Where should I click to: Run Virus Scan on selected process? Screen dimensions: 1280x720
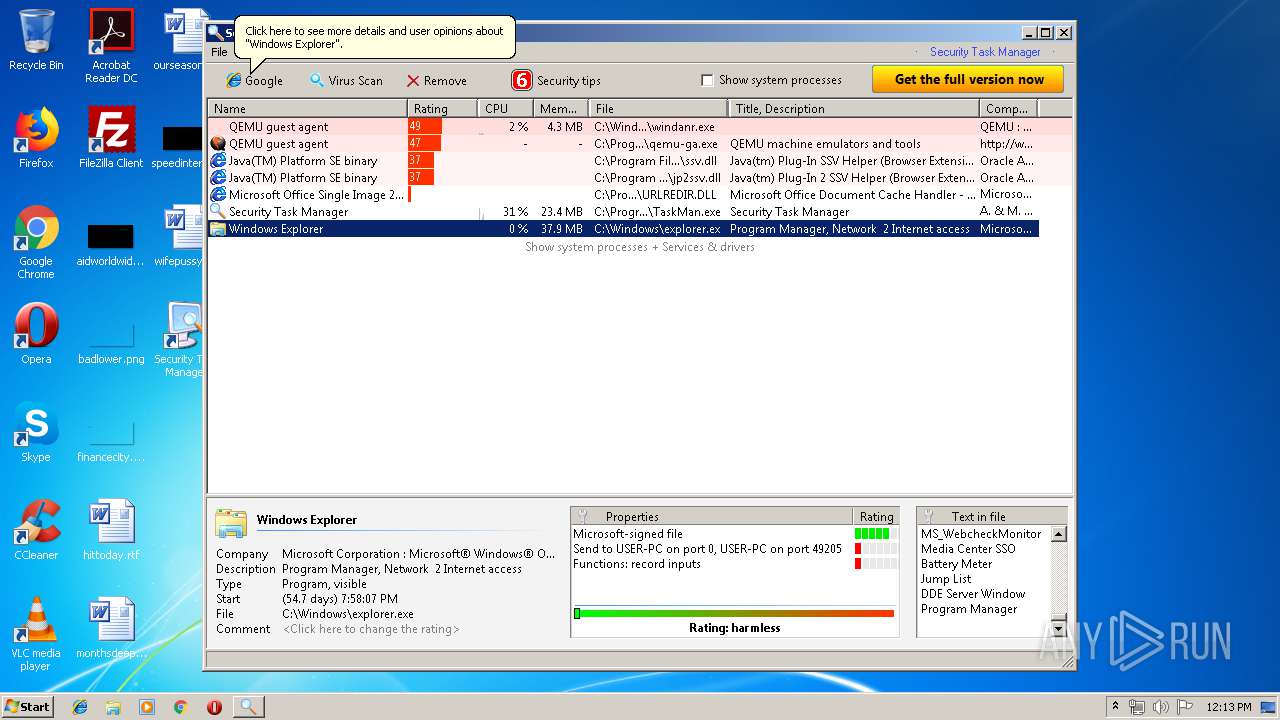click(345, 80)
